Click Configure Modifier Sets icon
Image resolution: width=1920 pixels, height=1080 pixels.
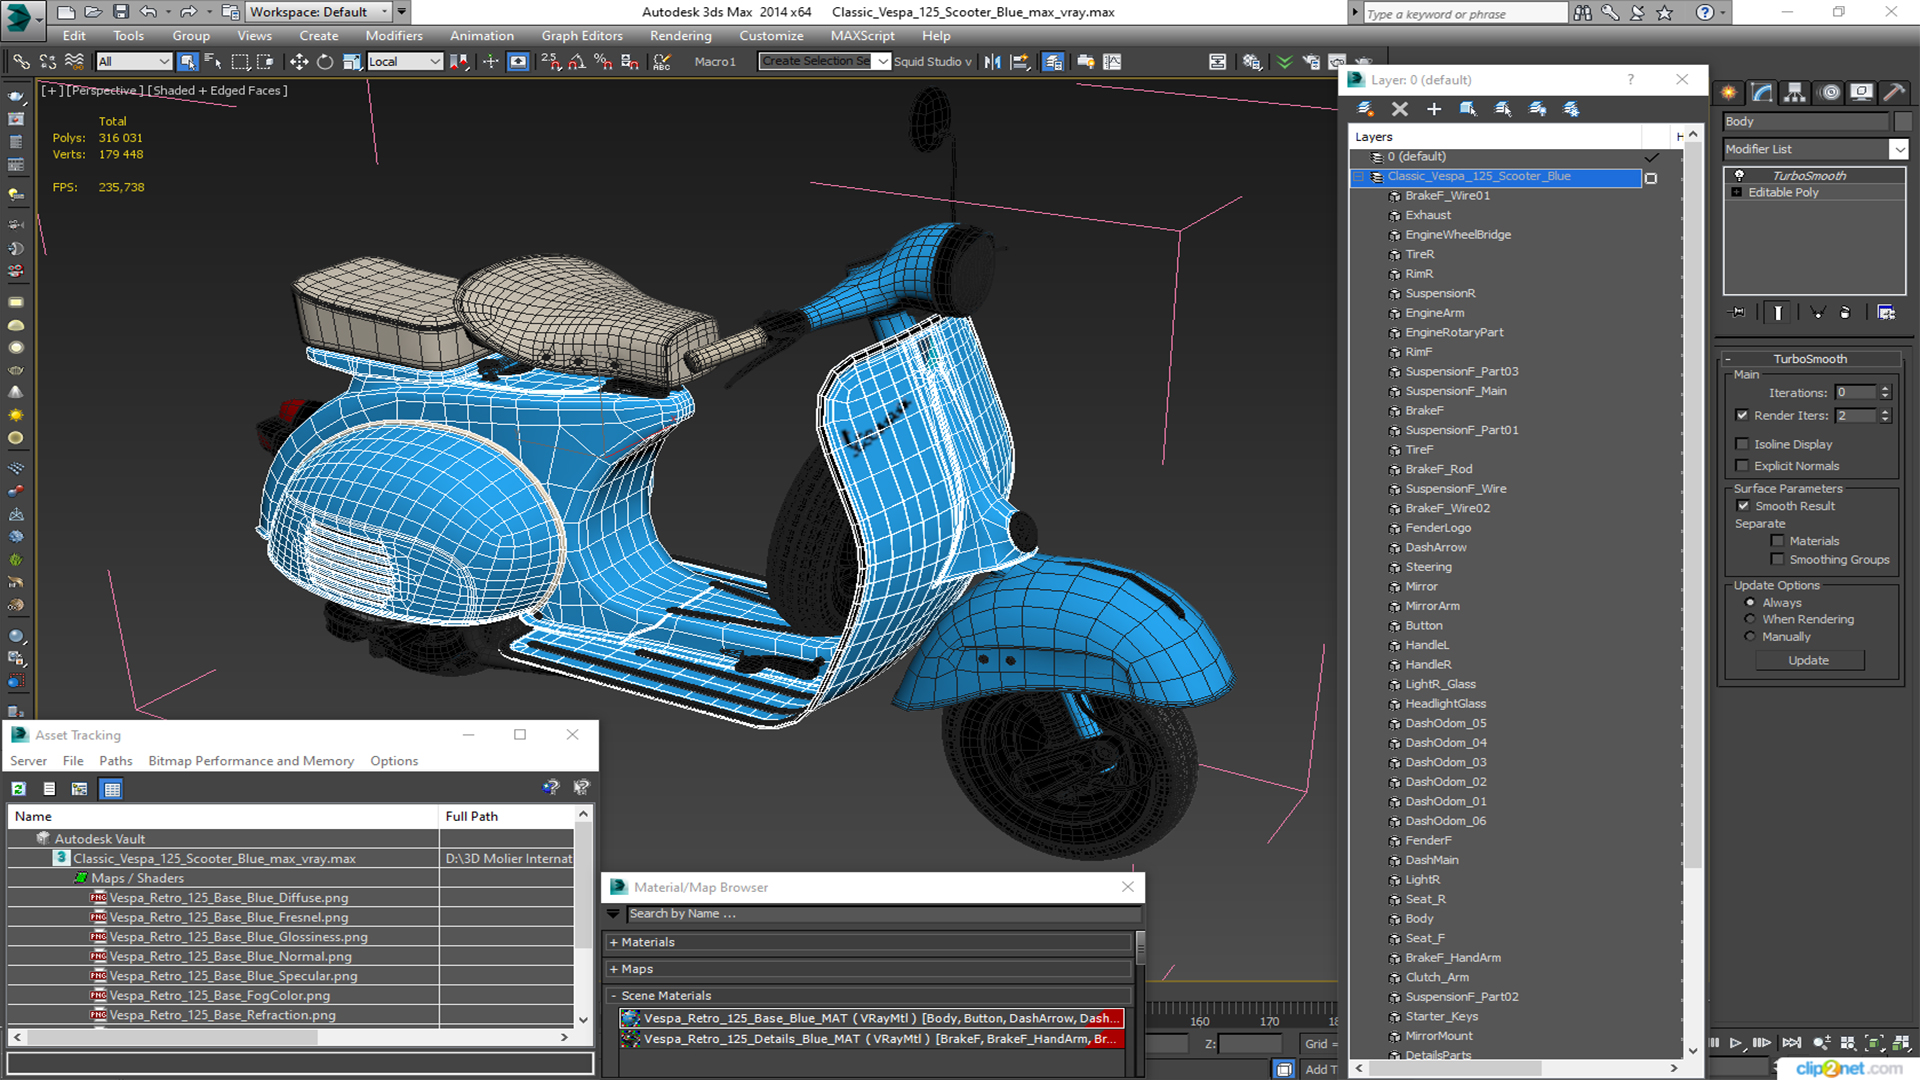1886,313
